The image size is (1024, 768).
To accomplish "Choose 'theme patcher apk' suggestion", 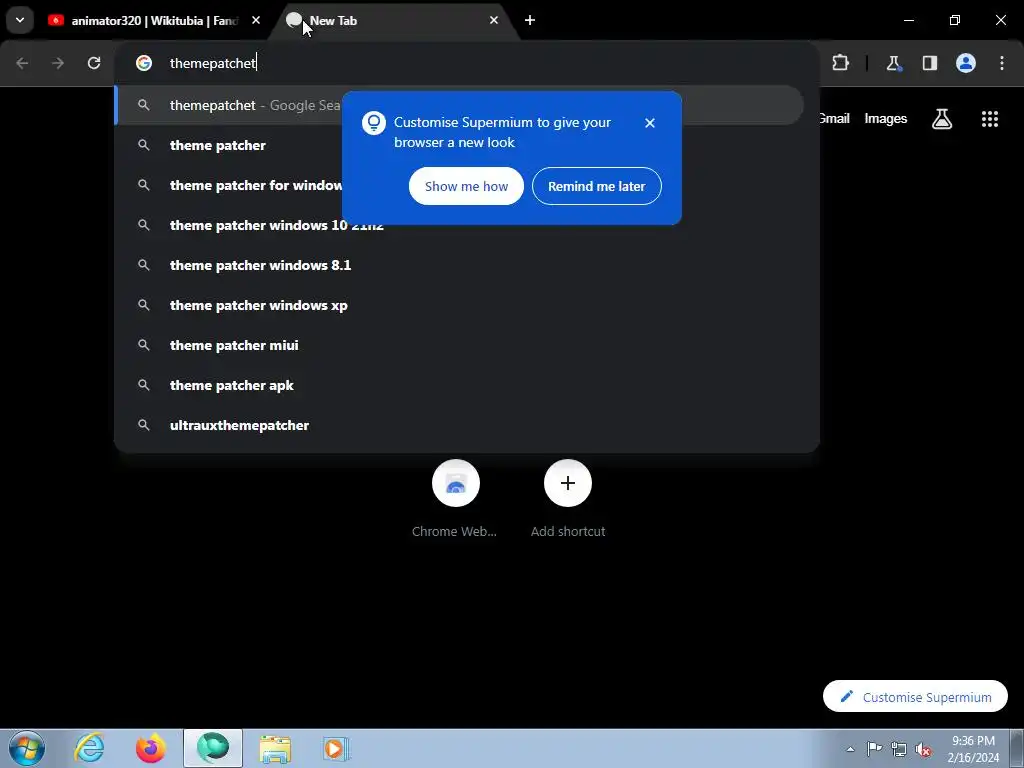I will click(459, 385).
